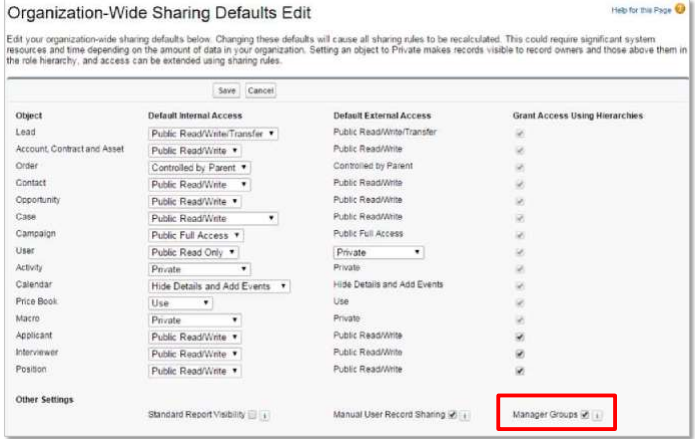Open the Macro internal access dropdown
695x439 pixels.
194,320
